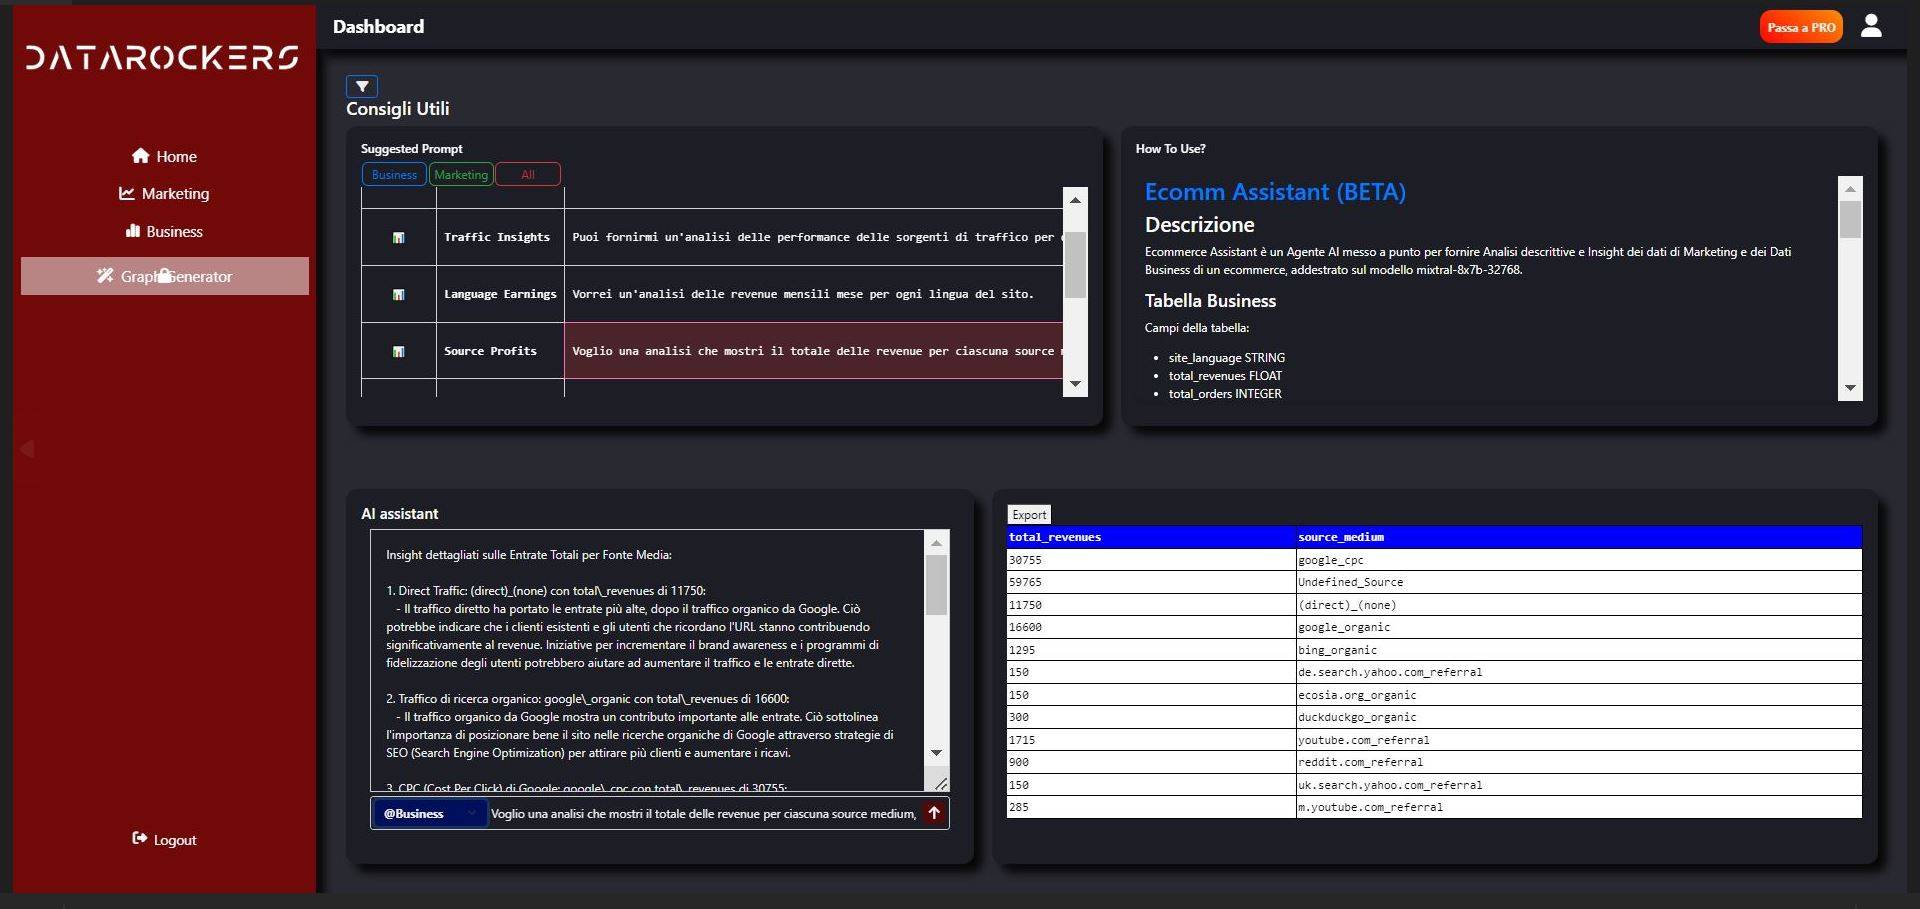Viewport: 1920px width, 909px height.
Task: Select the Language Earnings prompt title
Action: [x=500, y=294]
